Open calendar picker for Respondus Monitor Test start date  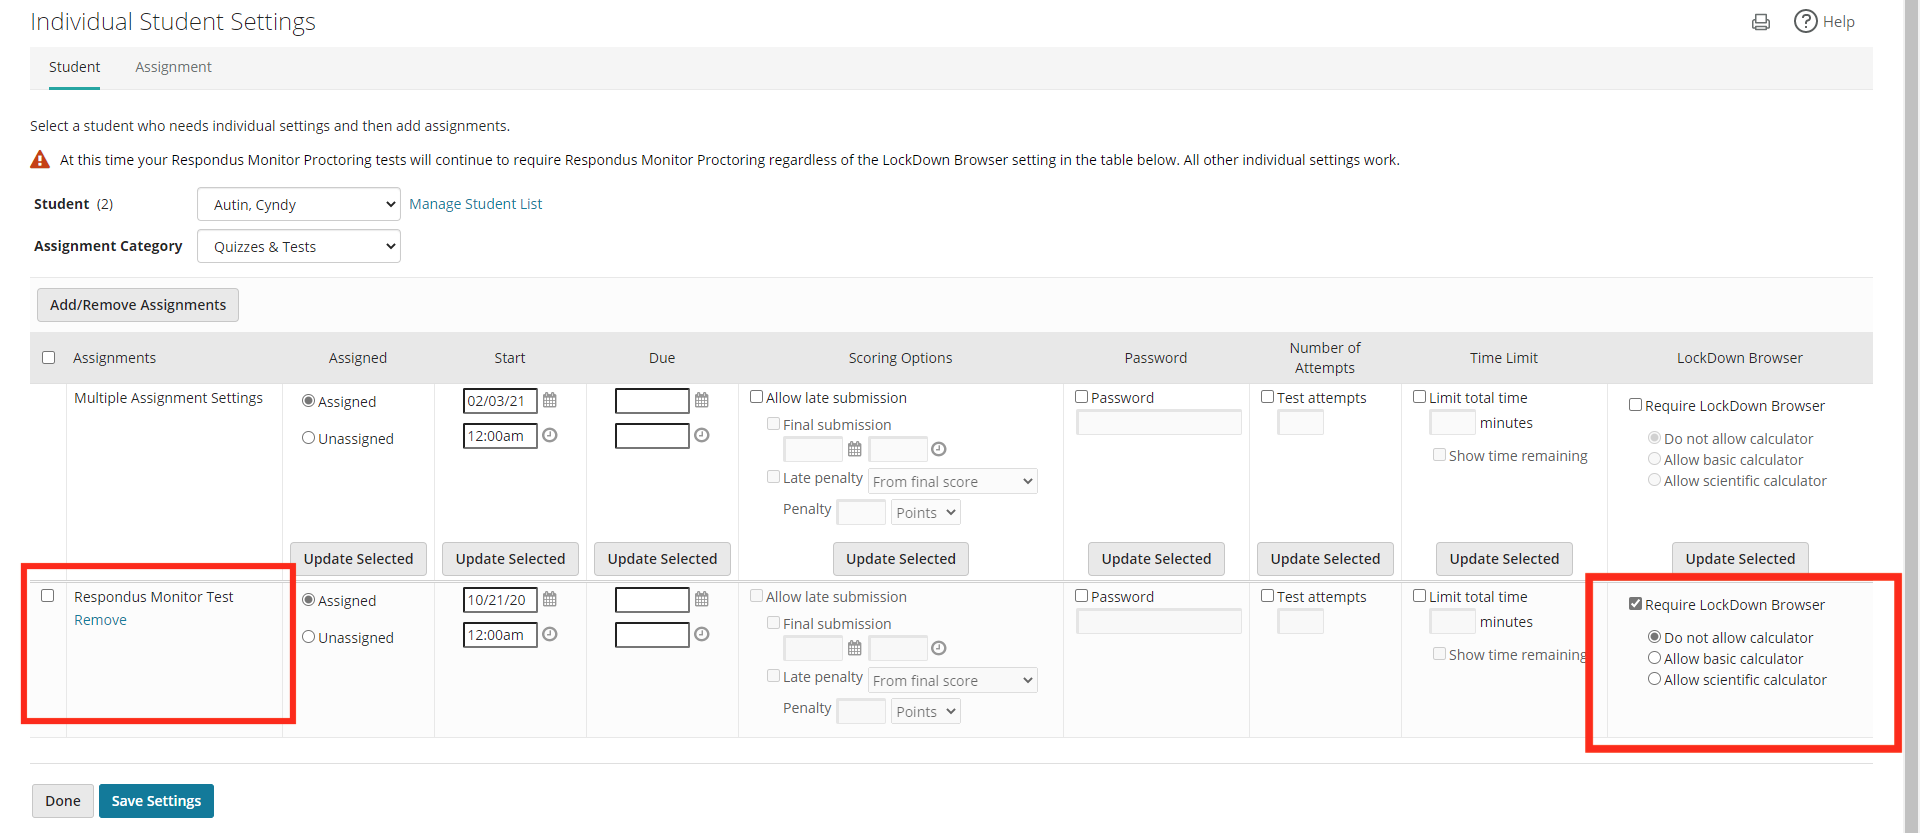point(550,599)
